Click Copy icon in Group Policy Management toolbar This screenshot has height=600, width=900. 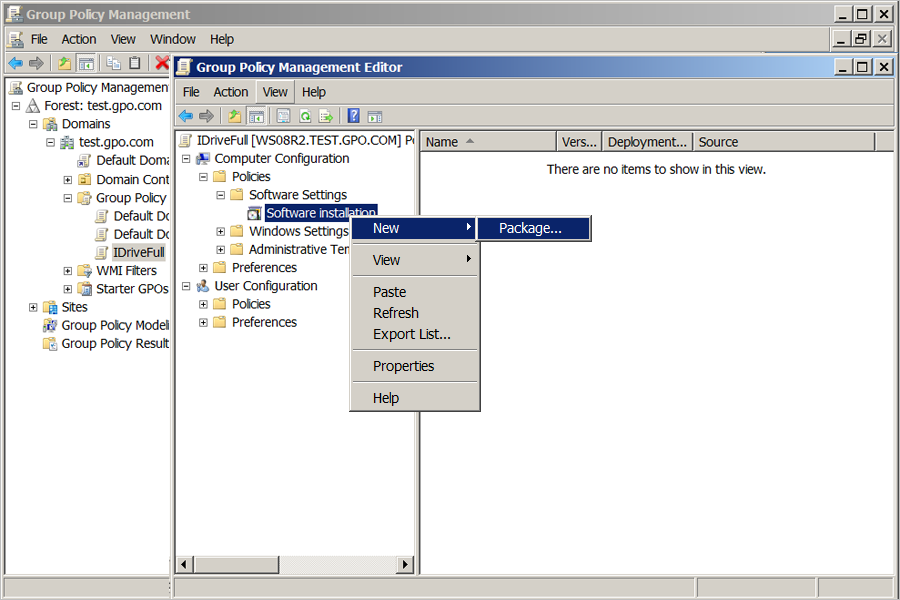[x=114, y=63]
